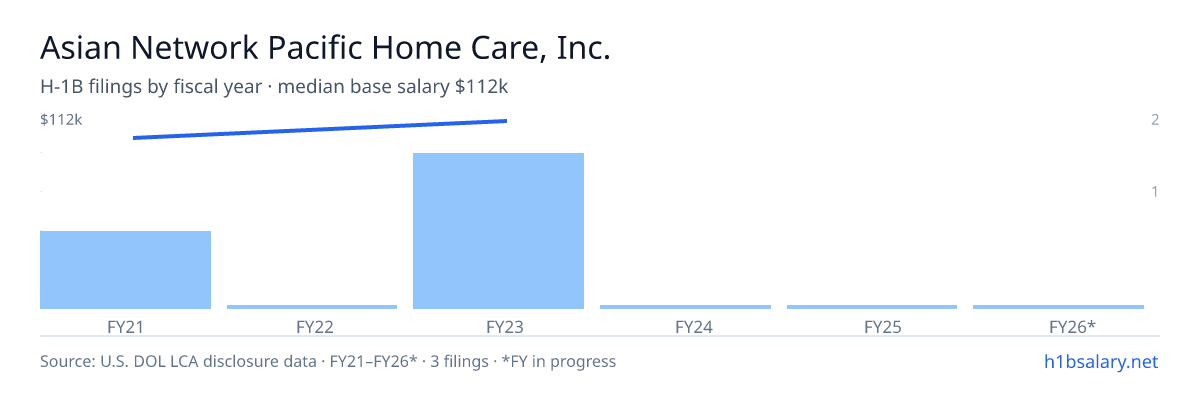1200x400 pixels.
Task: Click the $112k salary axis label
Action: click(61, 120)
